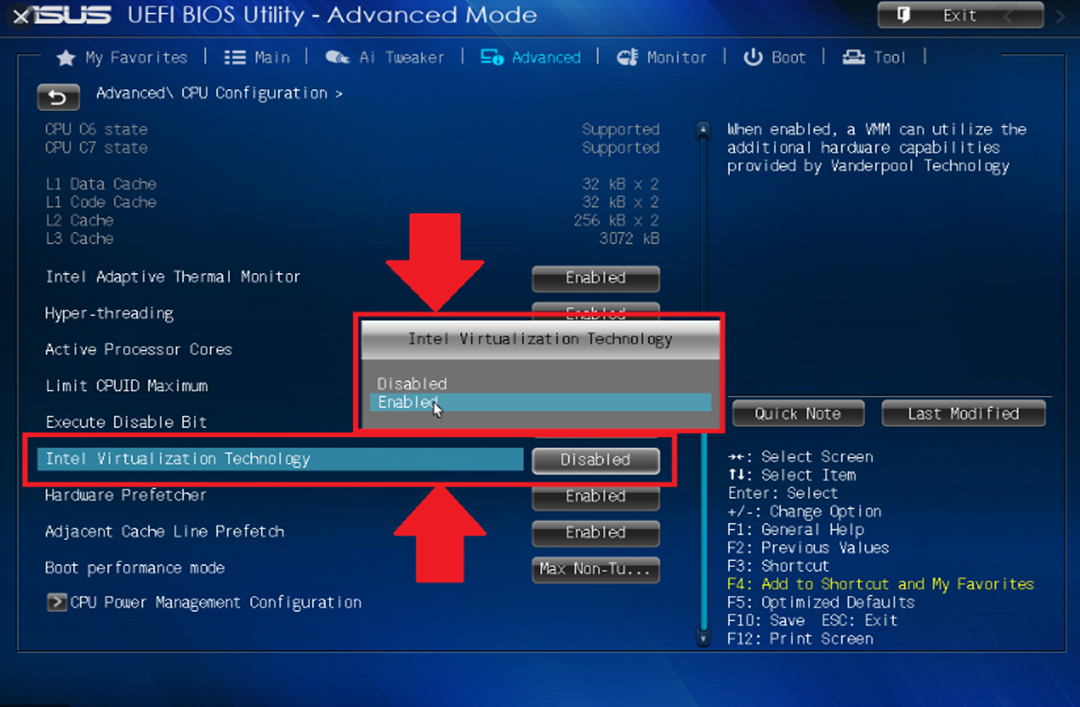Switch to the Main tab
1080x707 pixels.
point(257,58)
